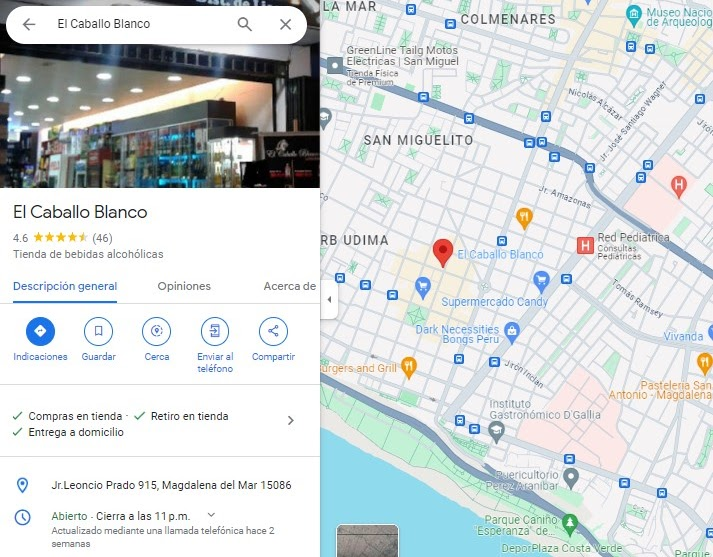
Task: Click the satellite layer thumbnail
Action: point(367,541)
